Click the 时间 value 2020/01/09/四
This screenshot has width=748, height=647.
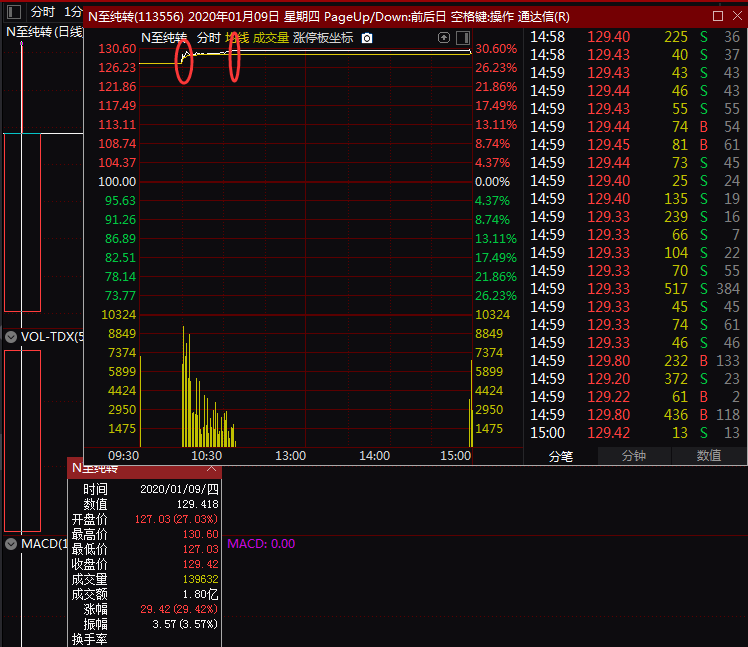(179, 489)
